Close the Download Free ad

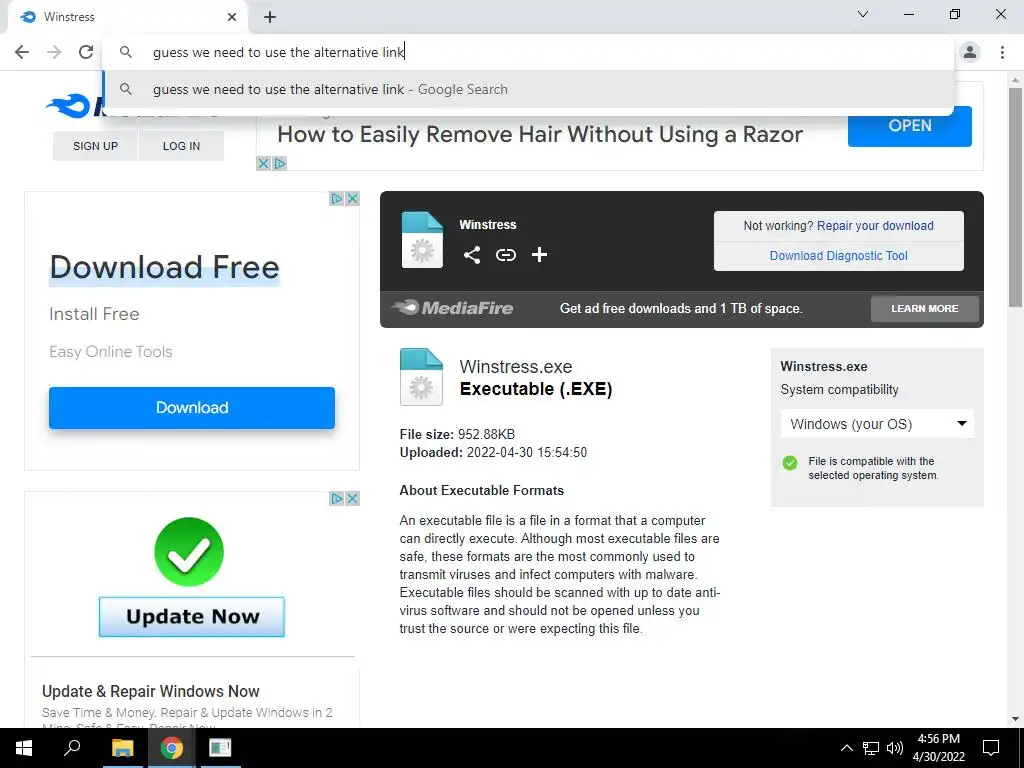click(353, 199)
